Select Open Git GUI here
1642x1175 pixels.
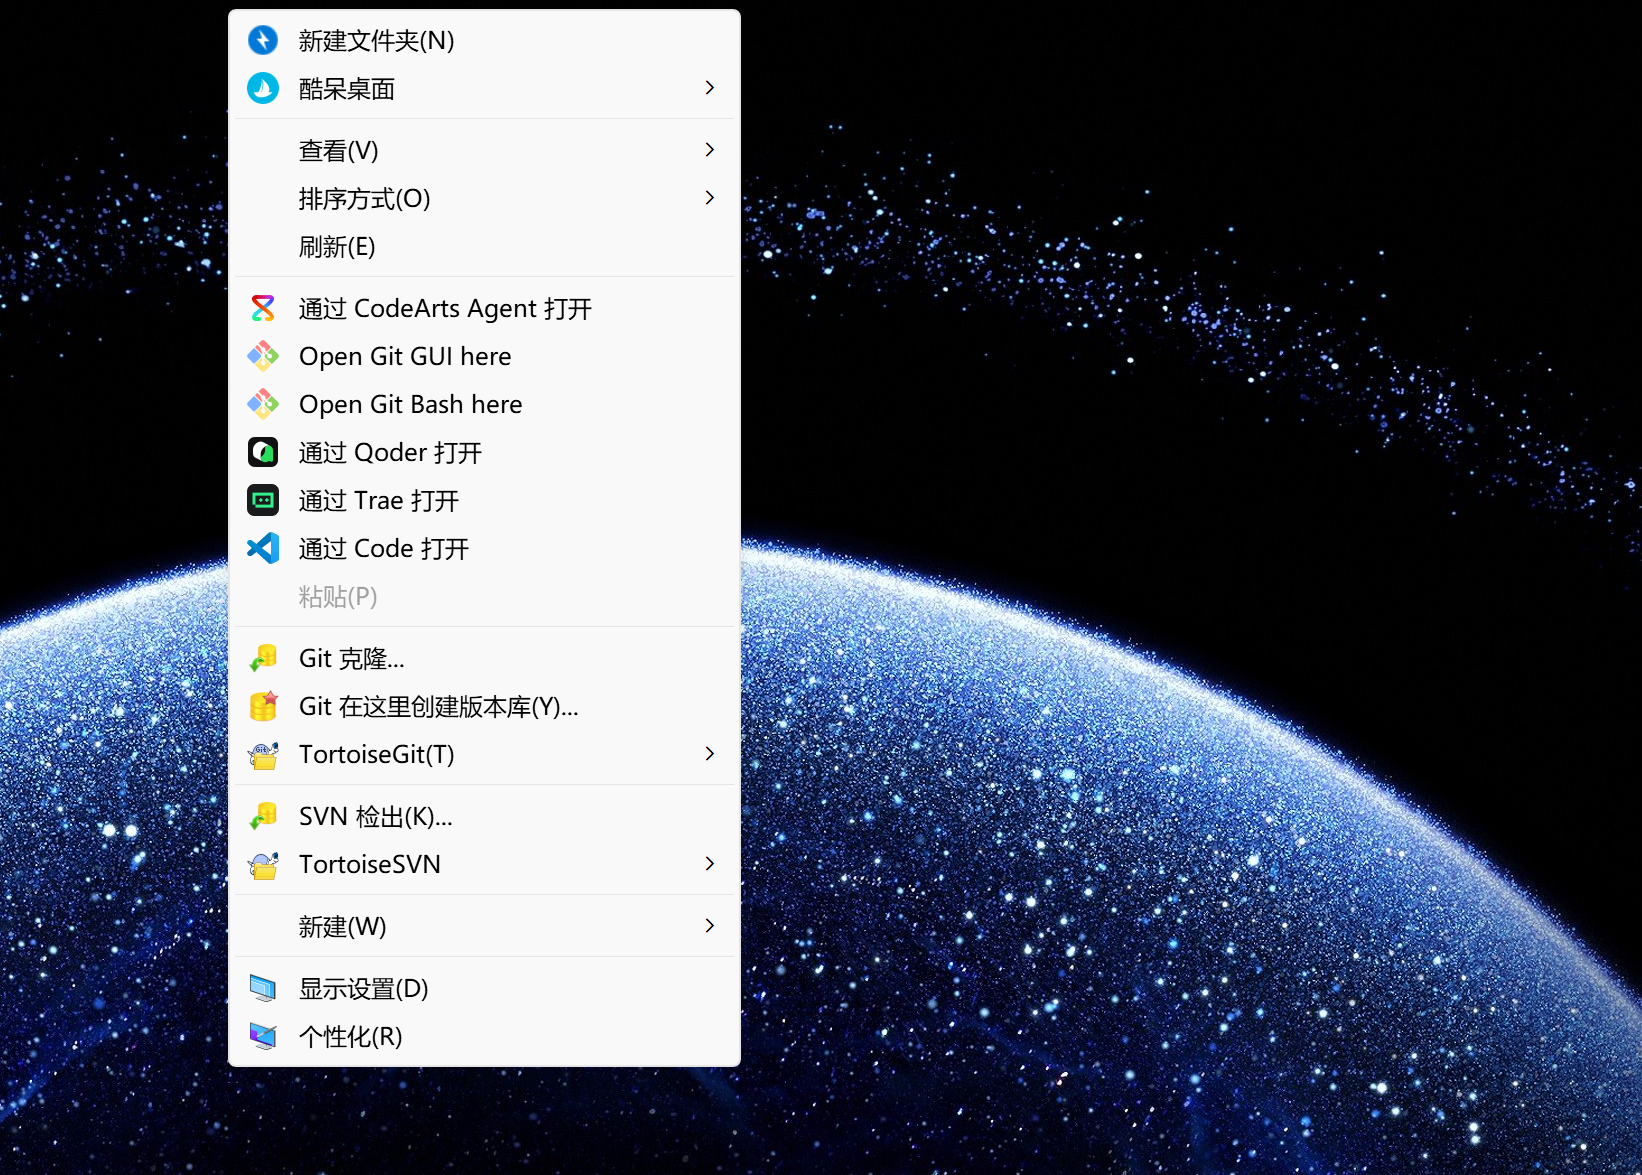484,356
